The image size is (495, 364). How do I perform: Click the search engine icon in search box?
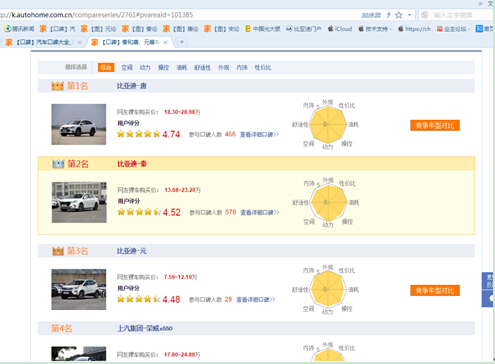pyautogui.click(x=424, y=15)
